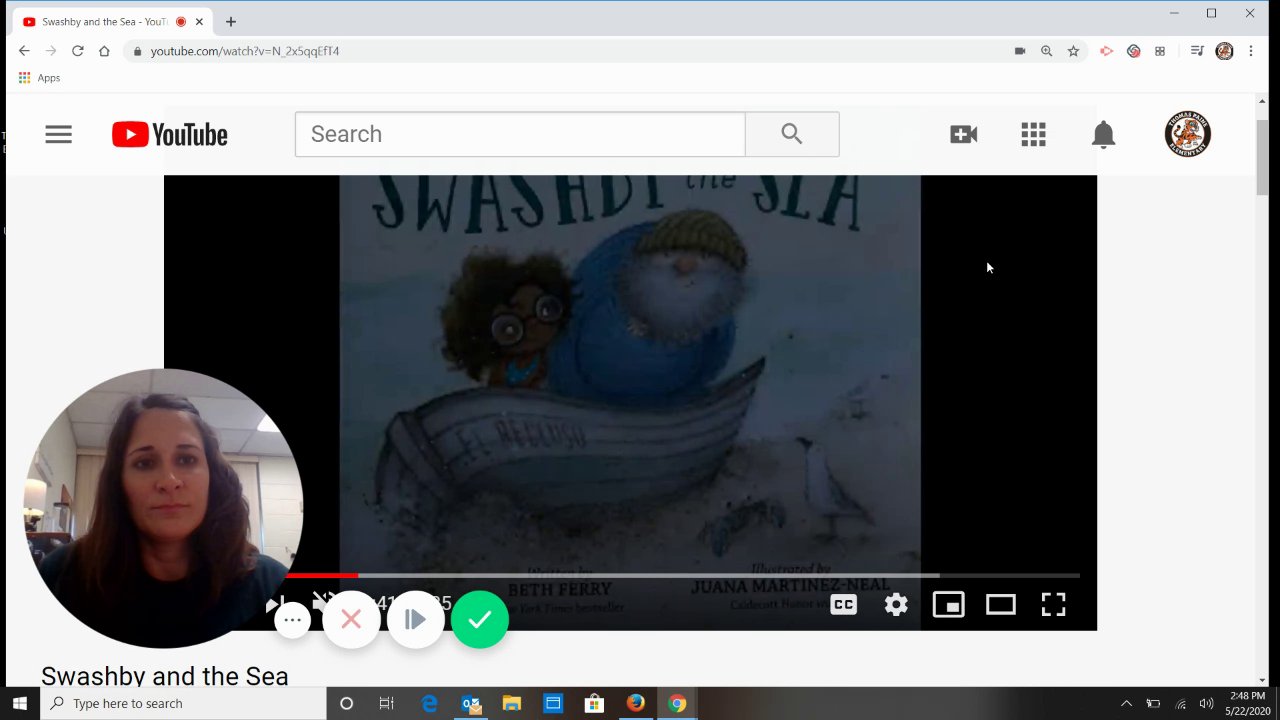The image size is (1280, 720).
Task: Click the grid extension icon in toolbar
Action: 1160,51
